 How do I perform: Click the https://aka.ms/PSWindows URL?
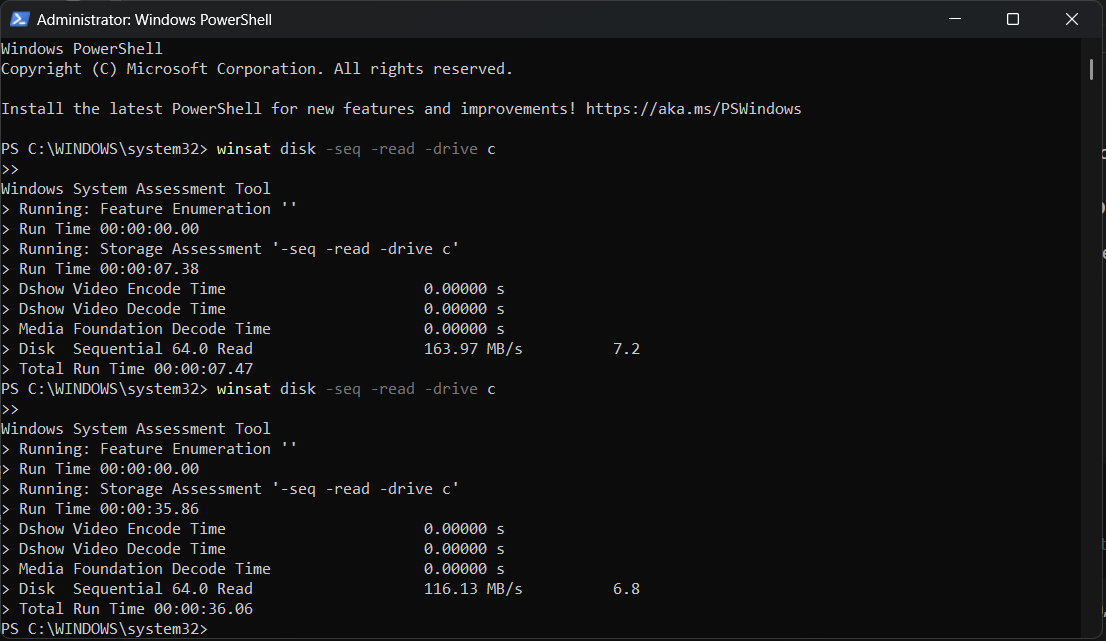693,109
